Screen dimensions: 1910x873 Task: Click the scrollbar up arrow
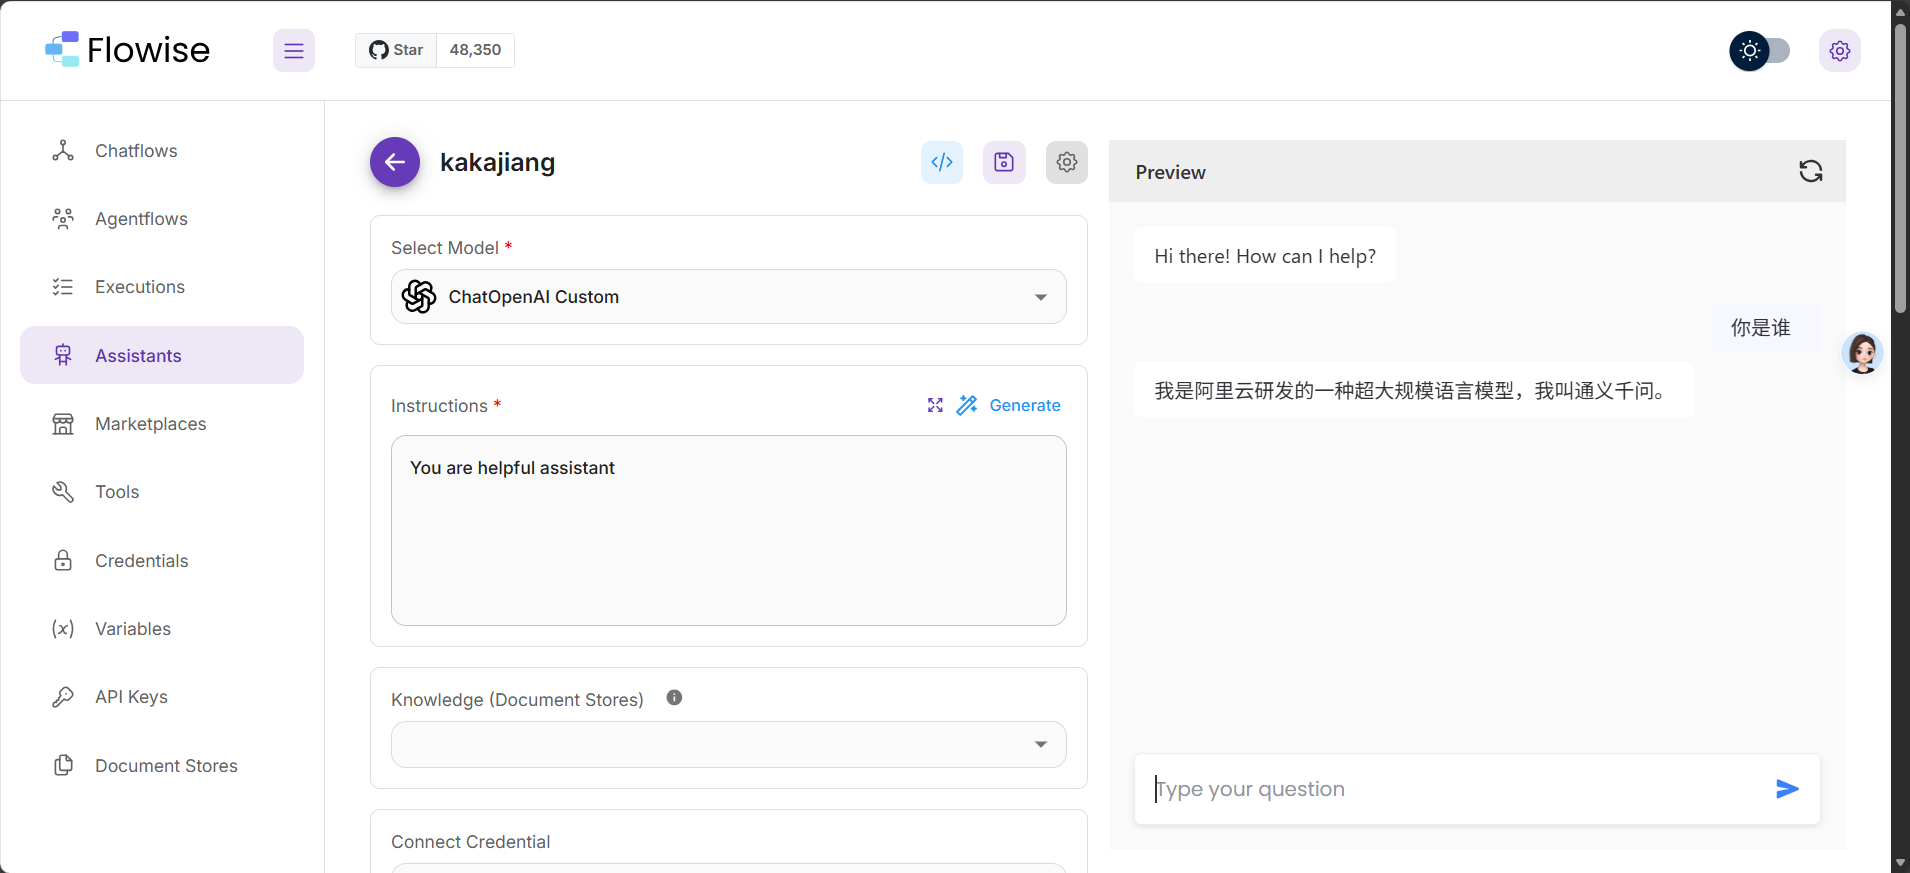pos(1900,11)
